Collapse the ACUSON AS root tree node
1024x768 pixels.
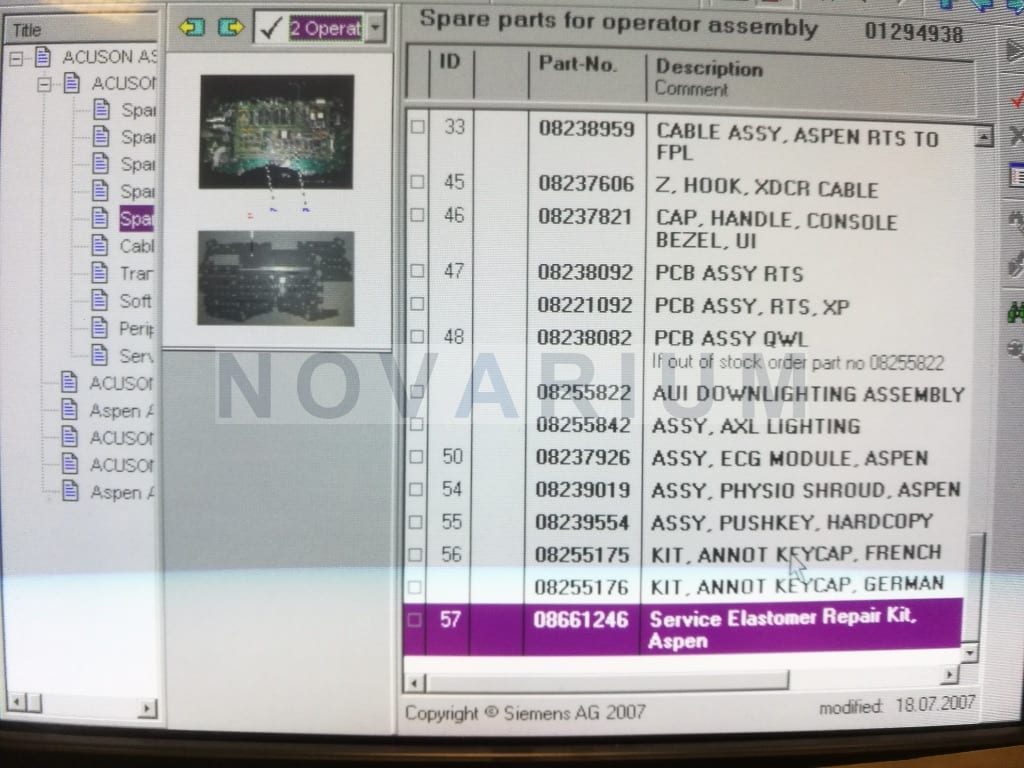pos(16,59)
